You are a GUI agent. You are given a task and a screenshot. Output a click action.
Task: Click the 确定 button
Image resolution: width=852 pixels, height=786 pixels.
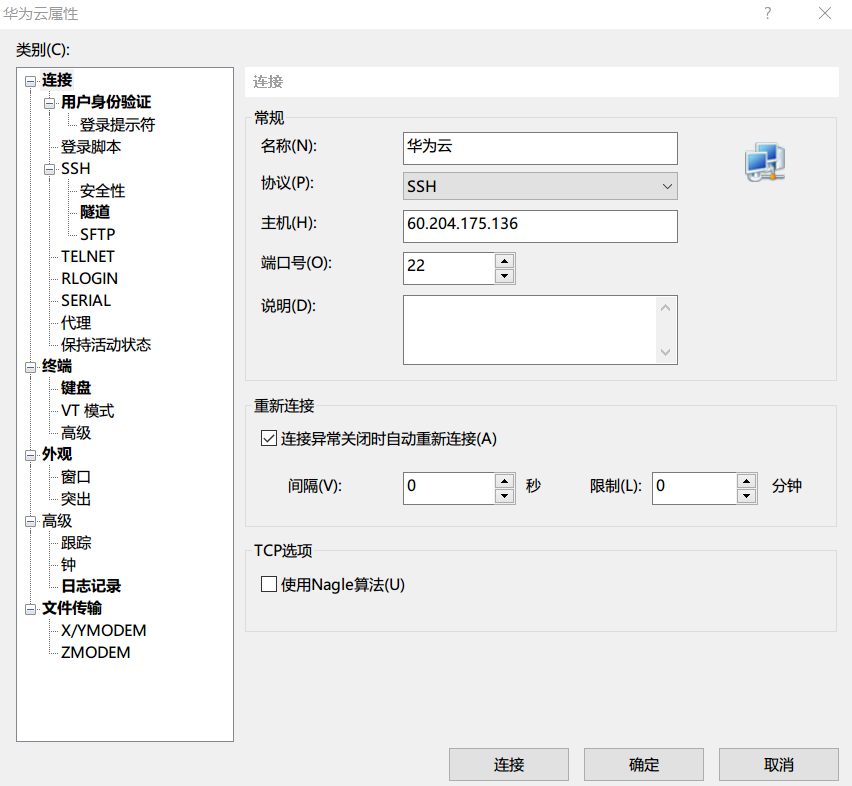[644, 764]
